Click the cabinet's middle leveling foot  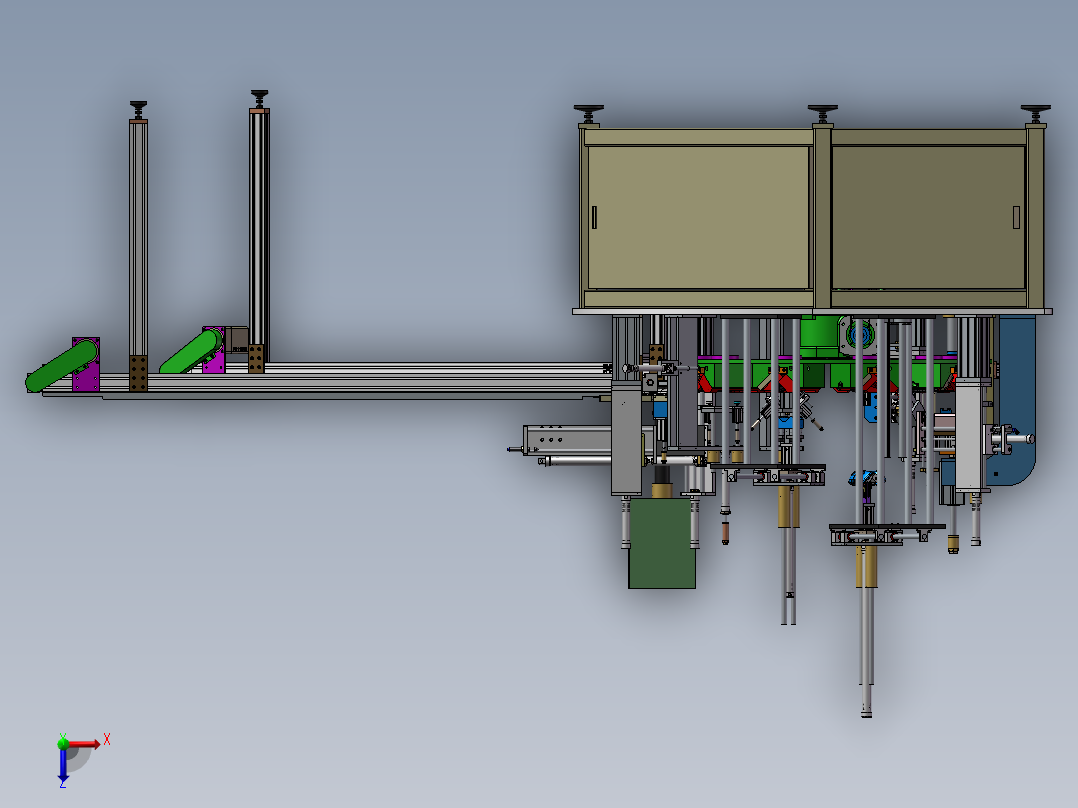(x=822, y=114)
